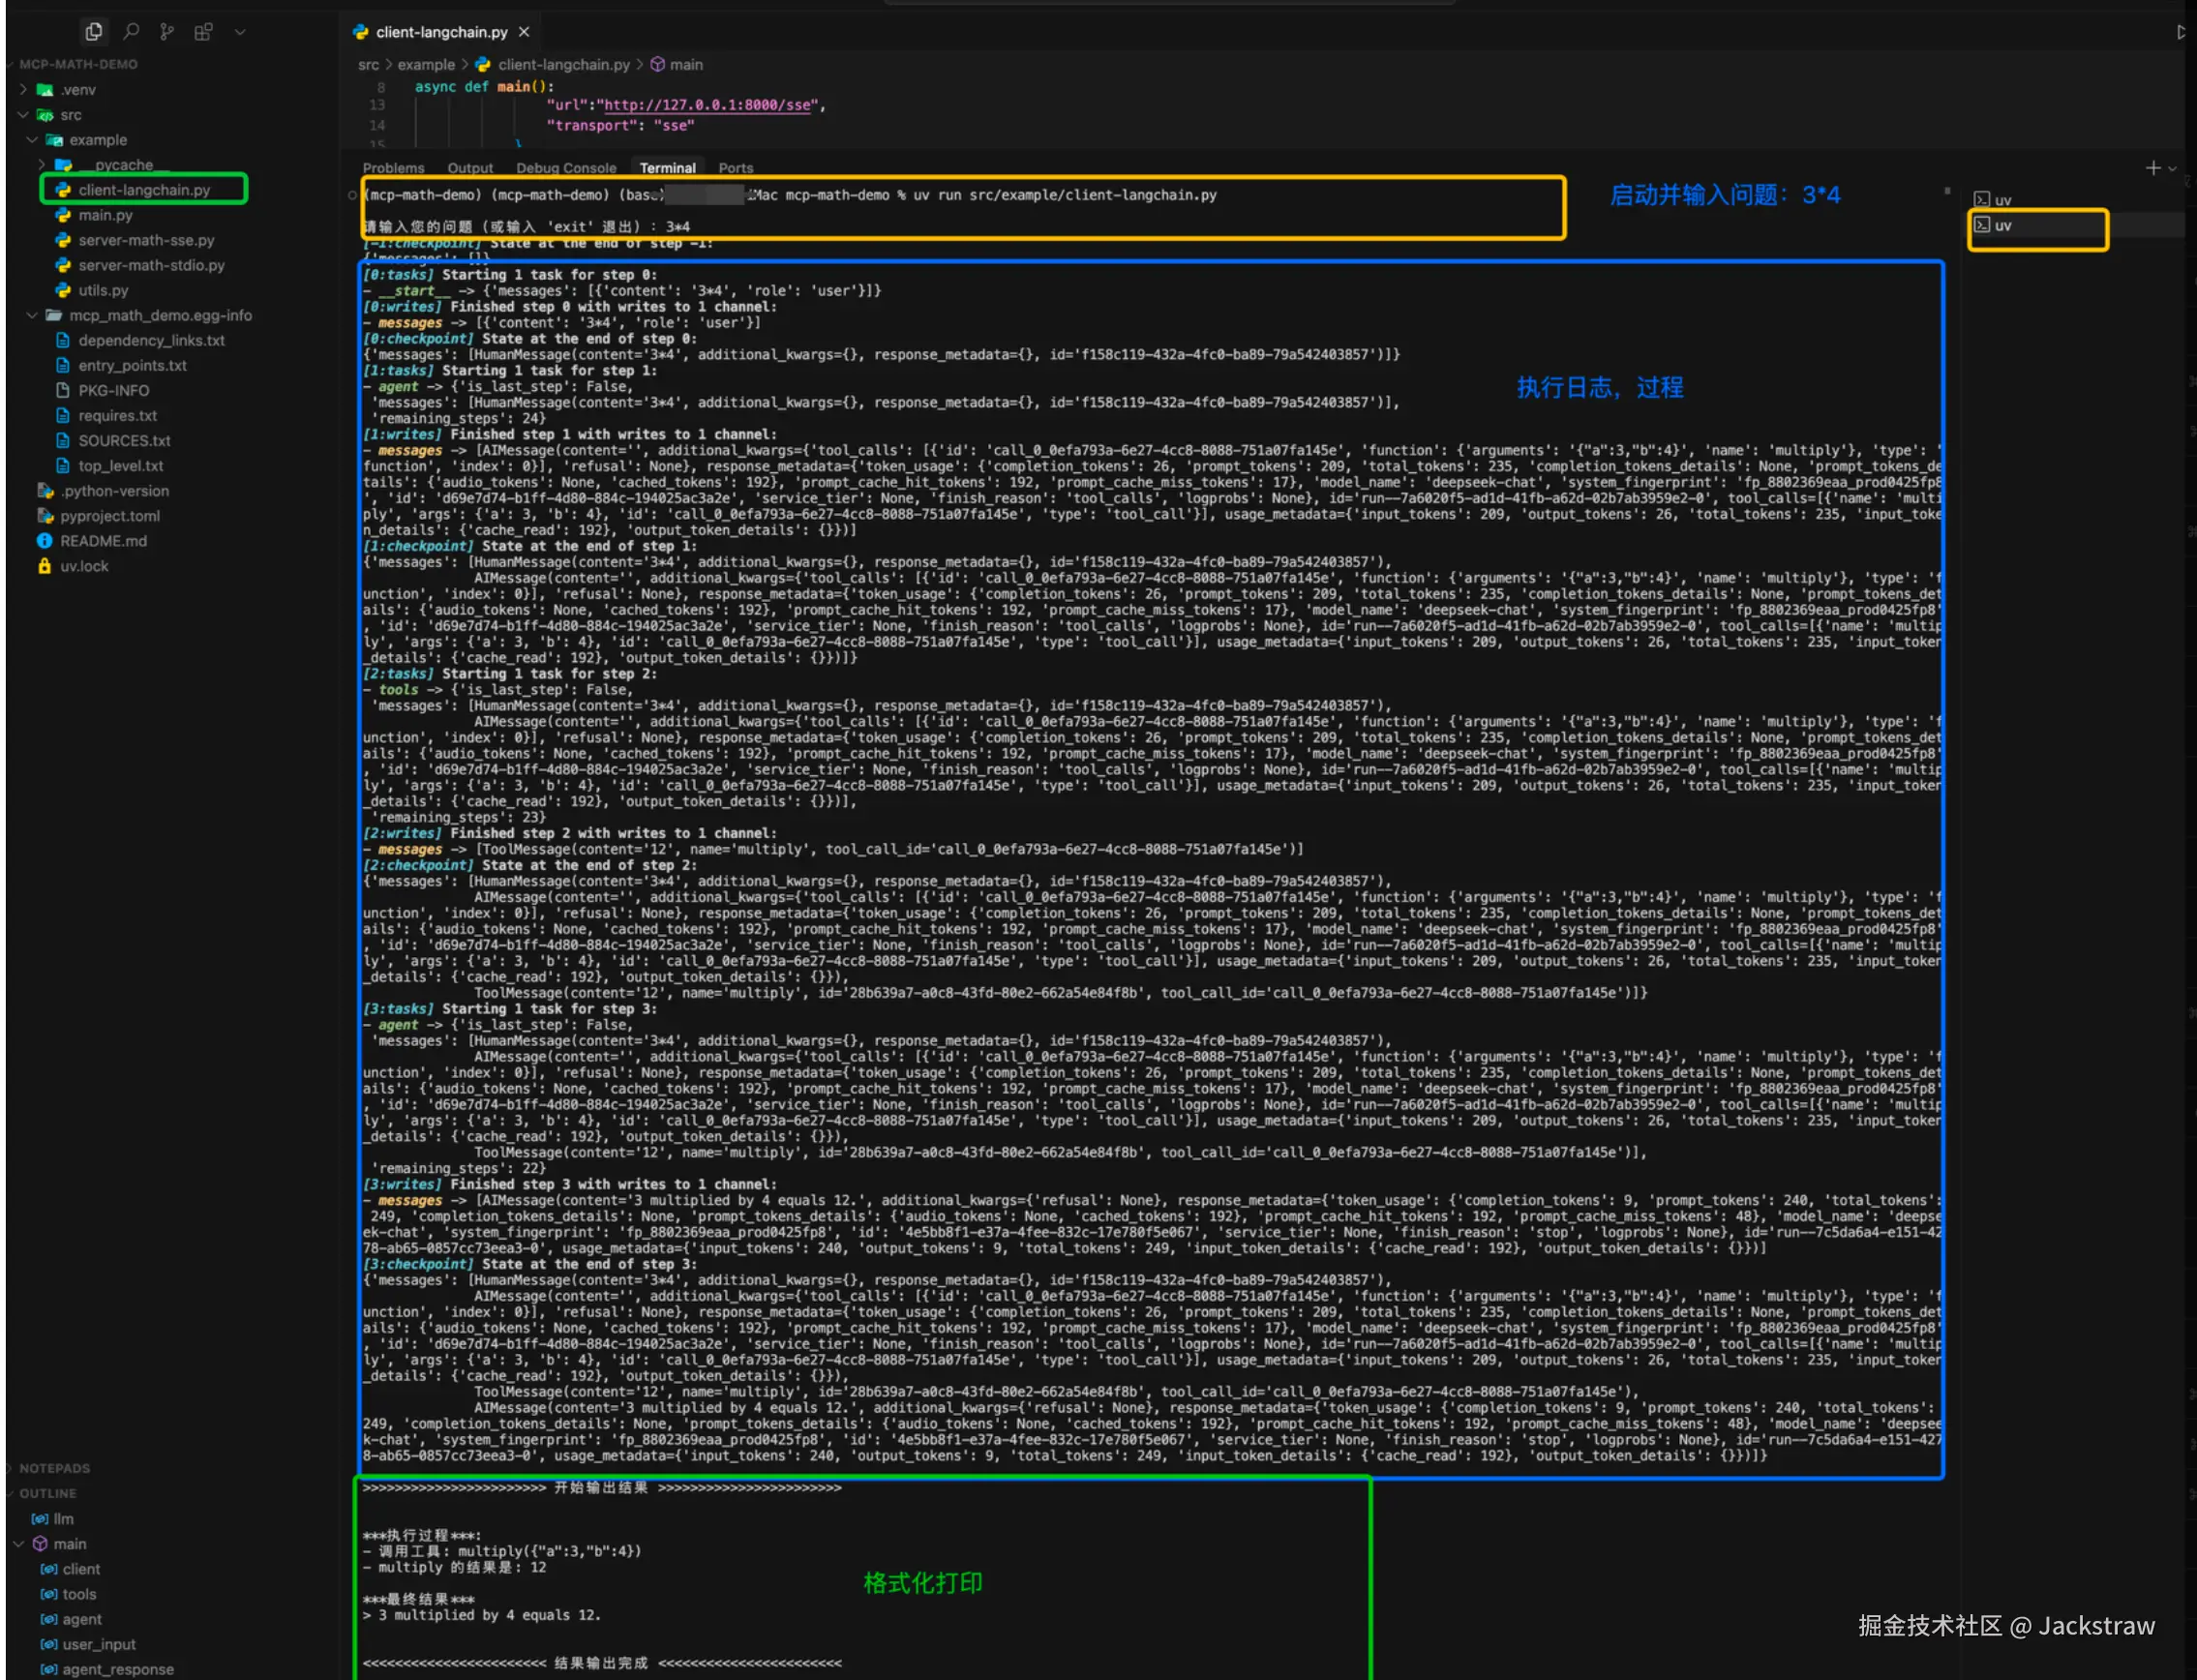Collapse the example folder
The image size is (2197, 1680).
click(31, 139)
